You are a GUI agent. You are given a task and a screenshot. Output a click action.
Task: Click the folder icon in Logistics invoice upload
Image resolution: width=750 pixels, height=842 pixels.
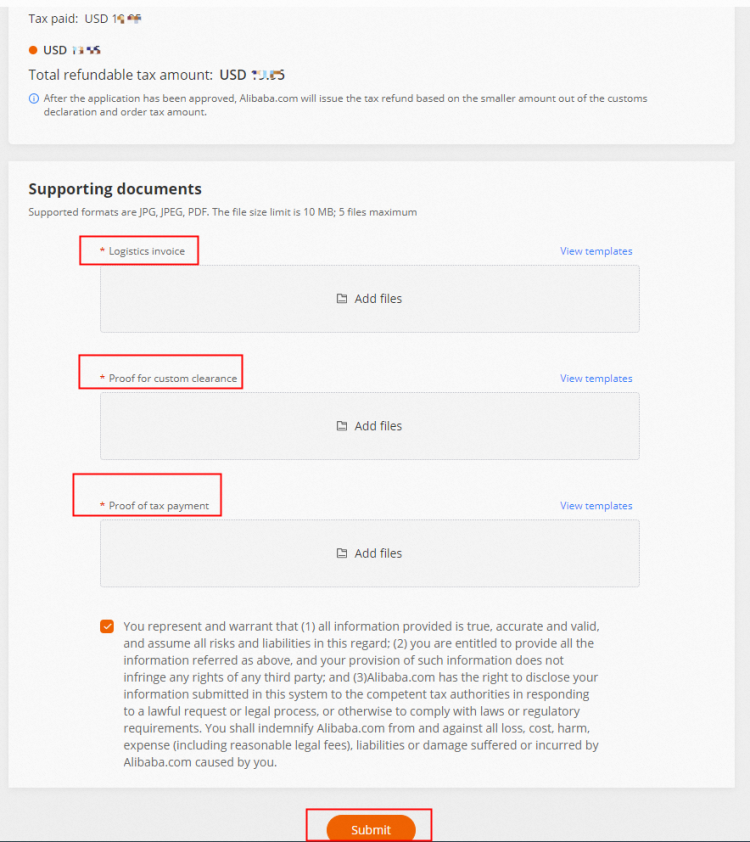pos(342,299)
